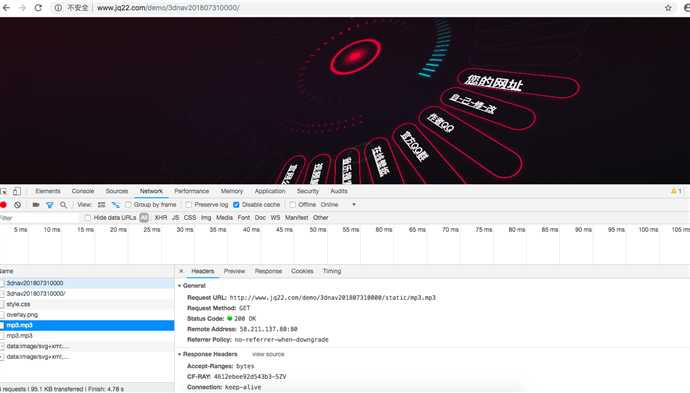Screen dimensions: 690x393
Task: Filter requests by Media
Action: pyautogui.click(x=224, y=217)
